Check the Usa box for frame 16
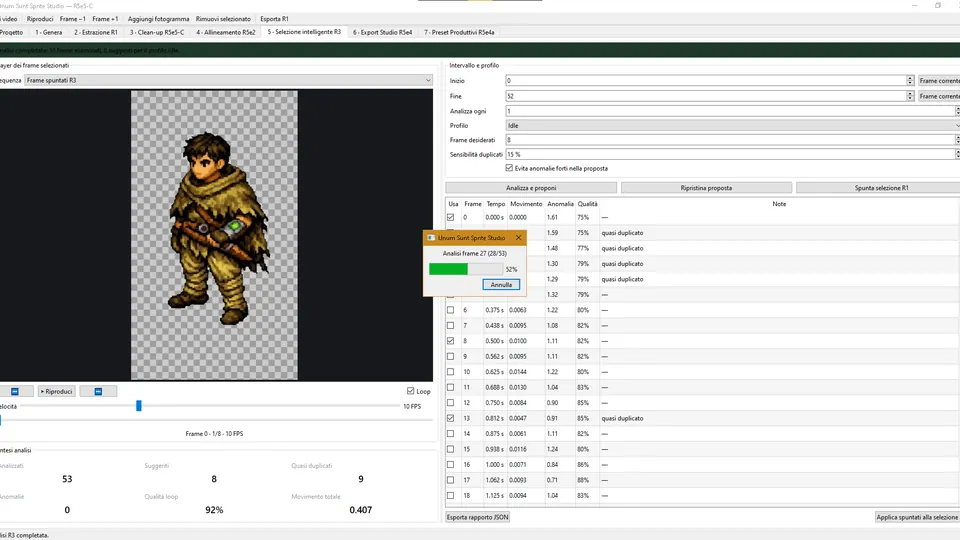 (x=451, y=465)
